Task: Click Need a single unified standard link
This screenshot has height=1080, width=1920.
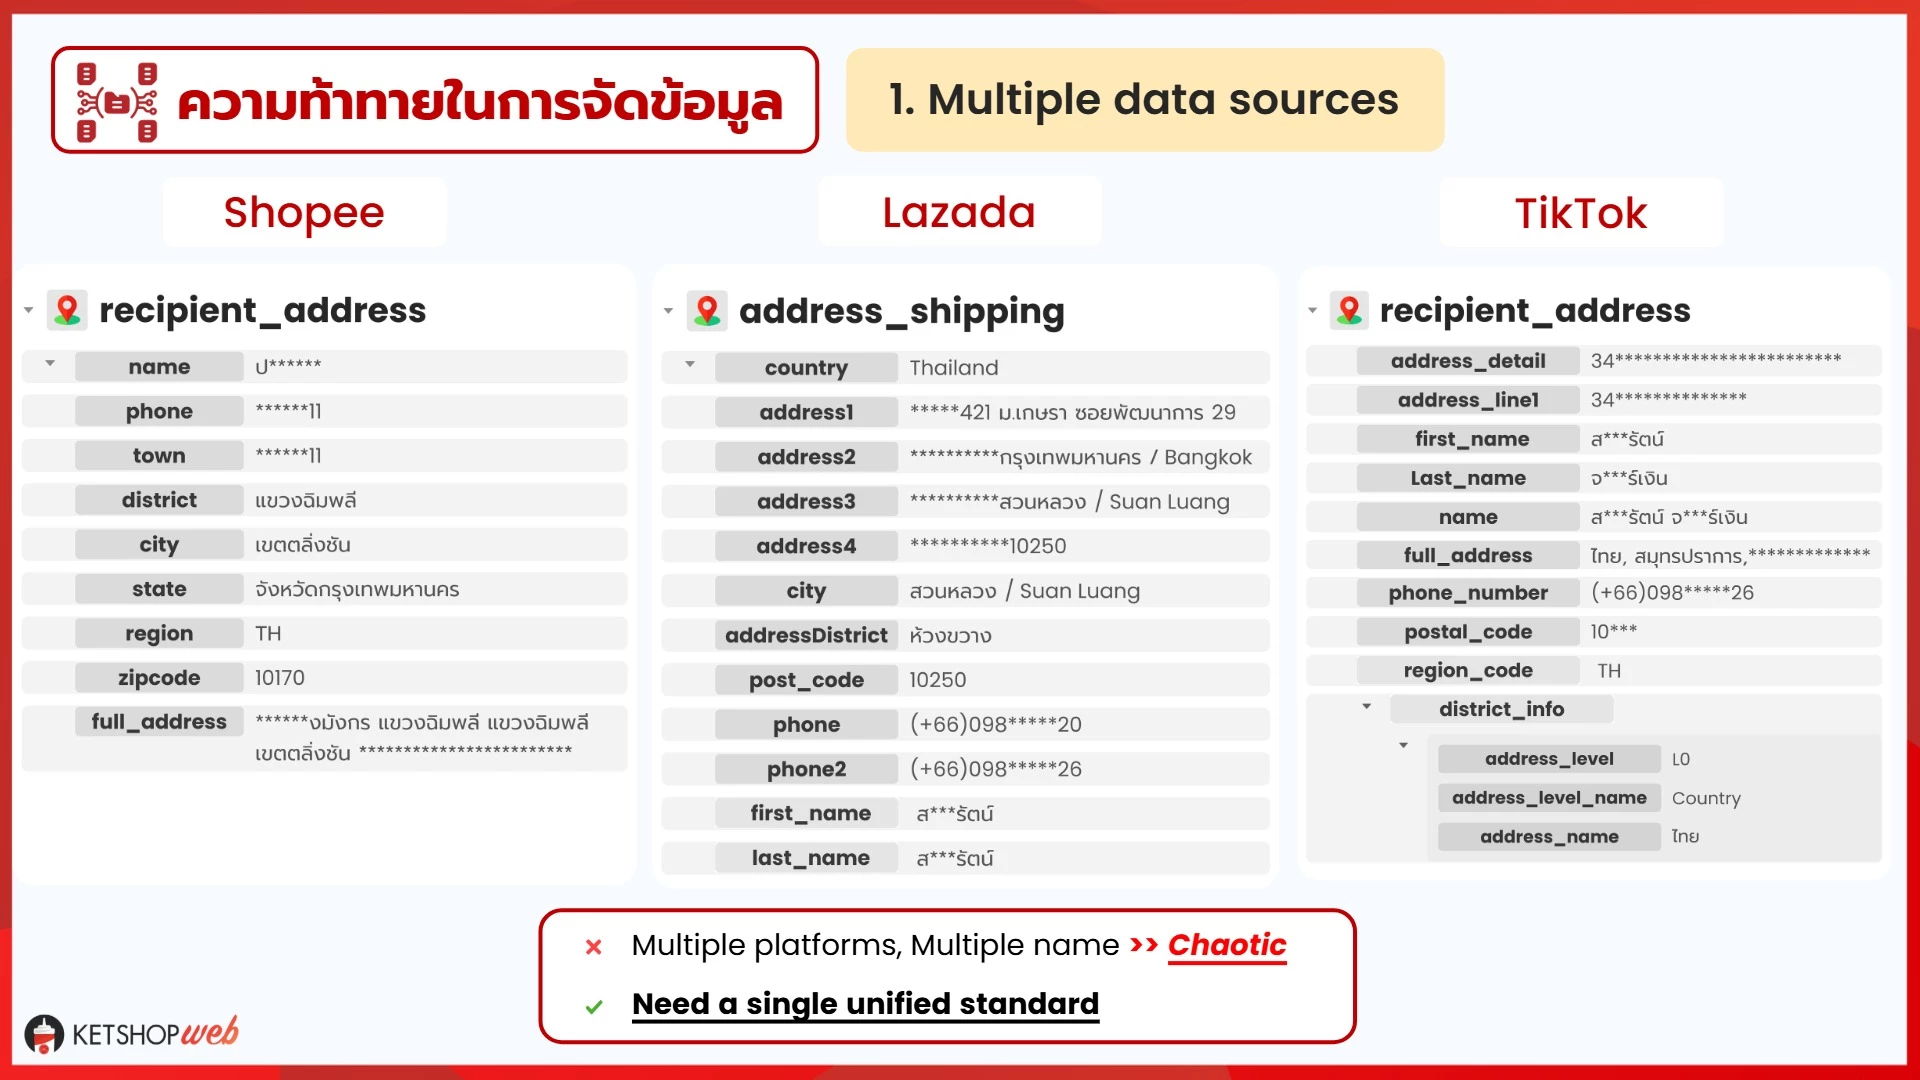Action: (x=865, y=1004)
